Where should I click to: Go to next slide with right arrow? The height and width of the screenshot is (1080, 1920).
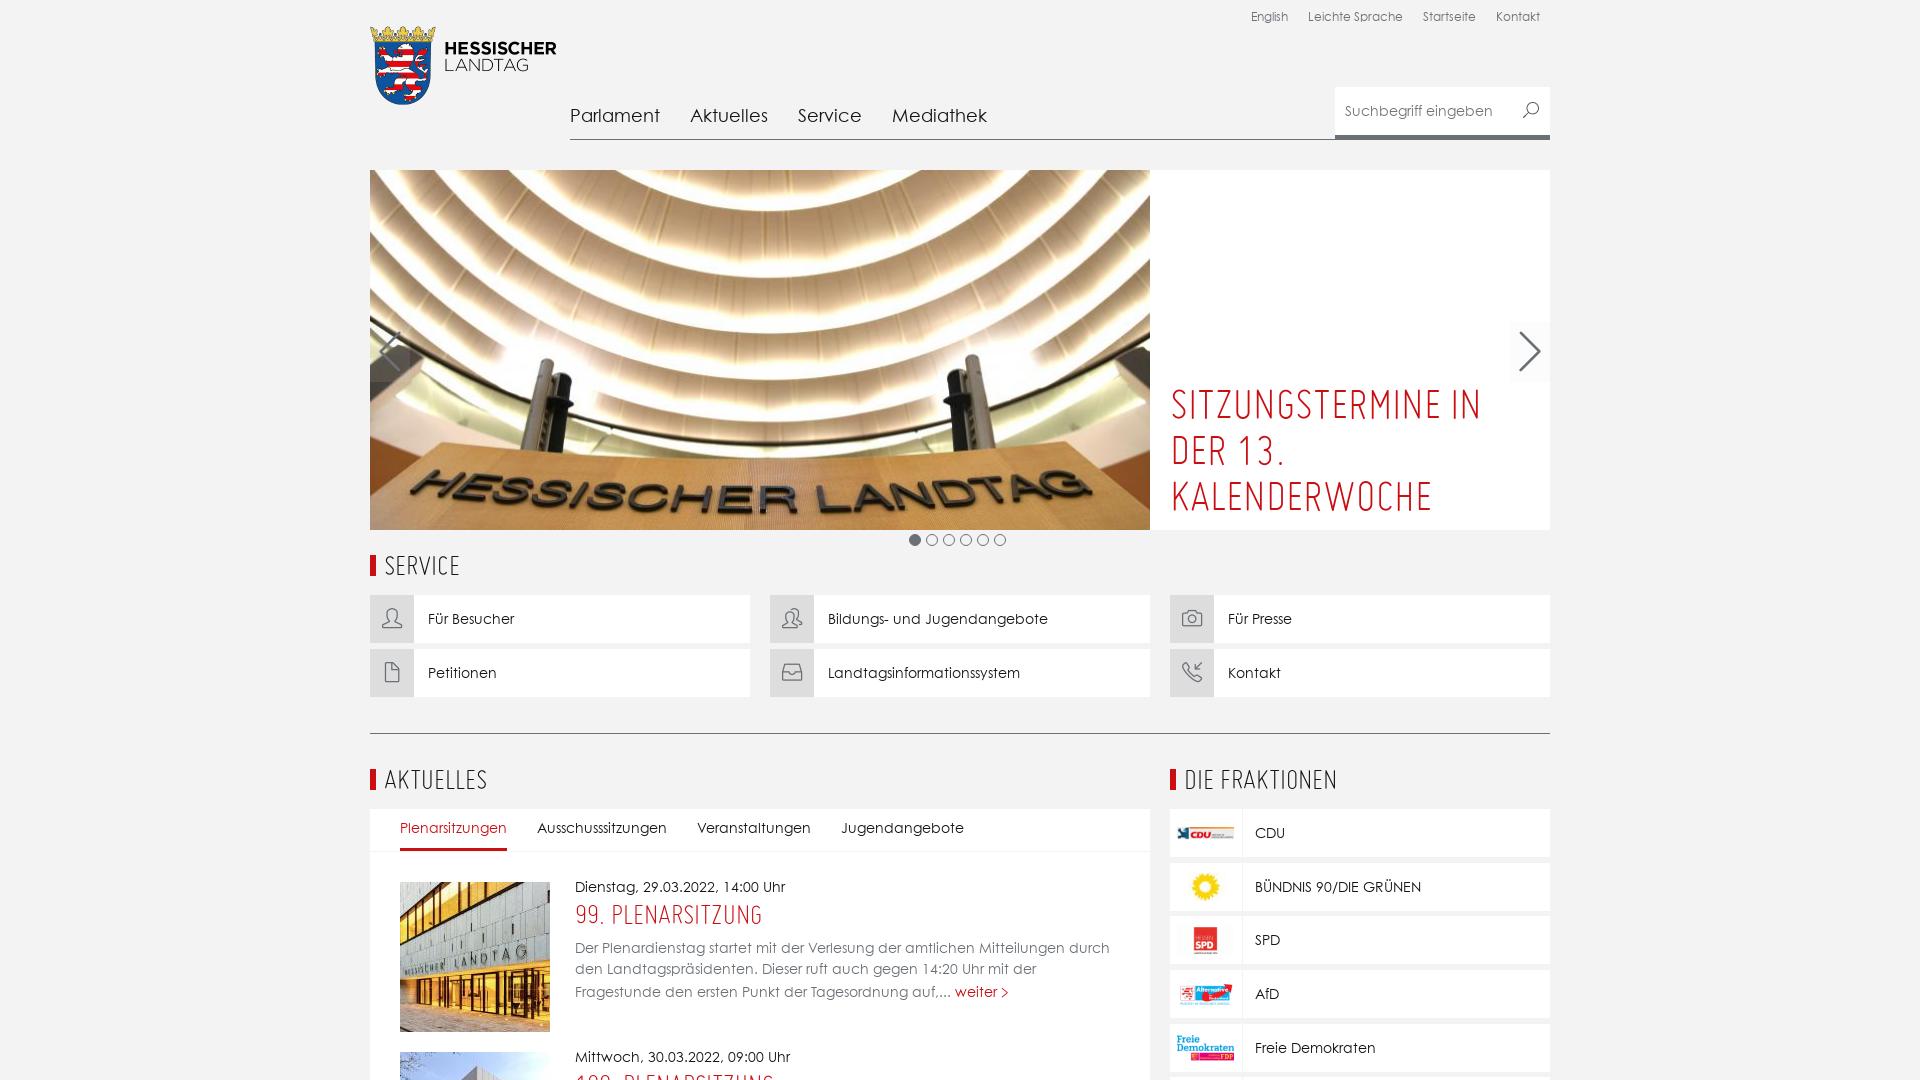(1529, 351)
